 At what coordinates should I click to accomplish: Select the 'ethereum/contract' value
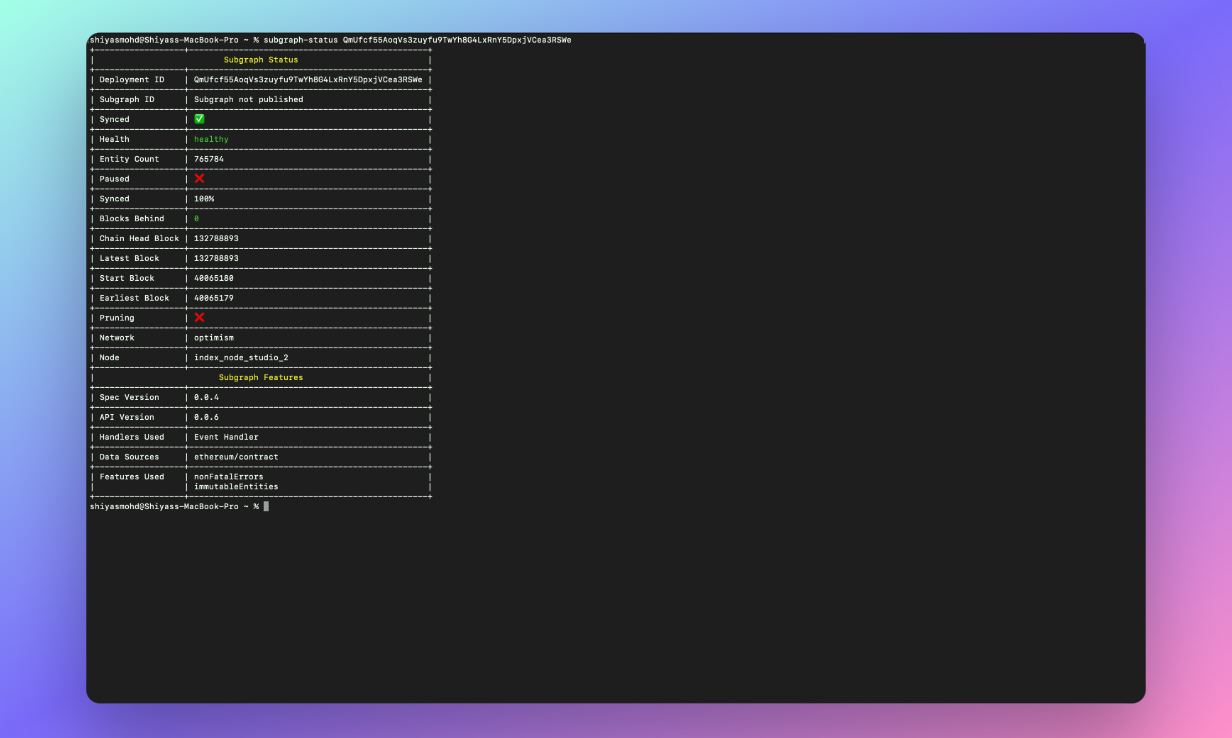tap(236, 457)
